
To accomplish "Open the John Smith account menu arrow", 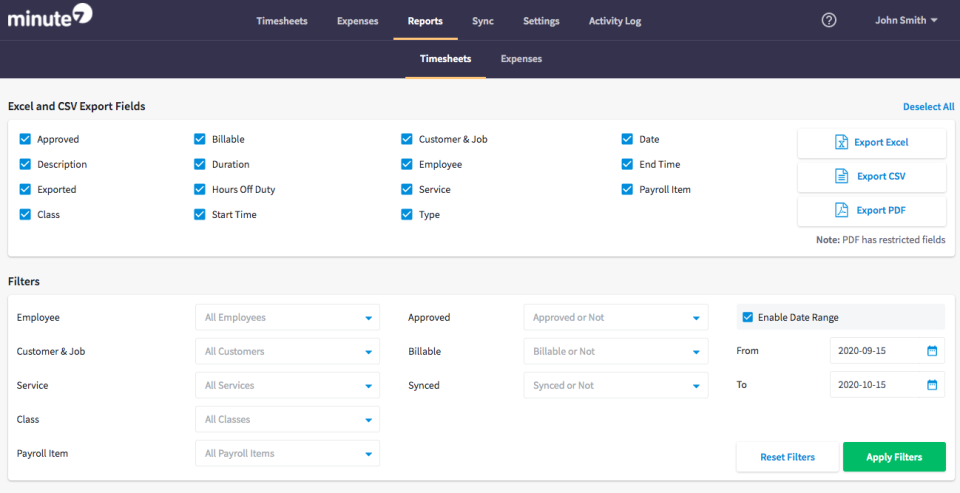I will coord(934,21).
